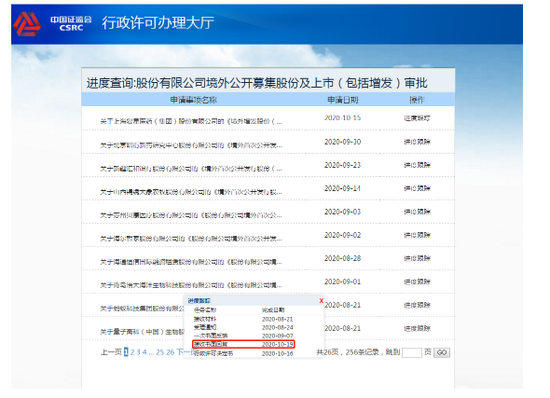Open 进度跟踪 for the 2020-09-23 application
The width and height of the screenshot is (550, 398).
click(x=417, y=165)
